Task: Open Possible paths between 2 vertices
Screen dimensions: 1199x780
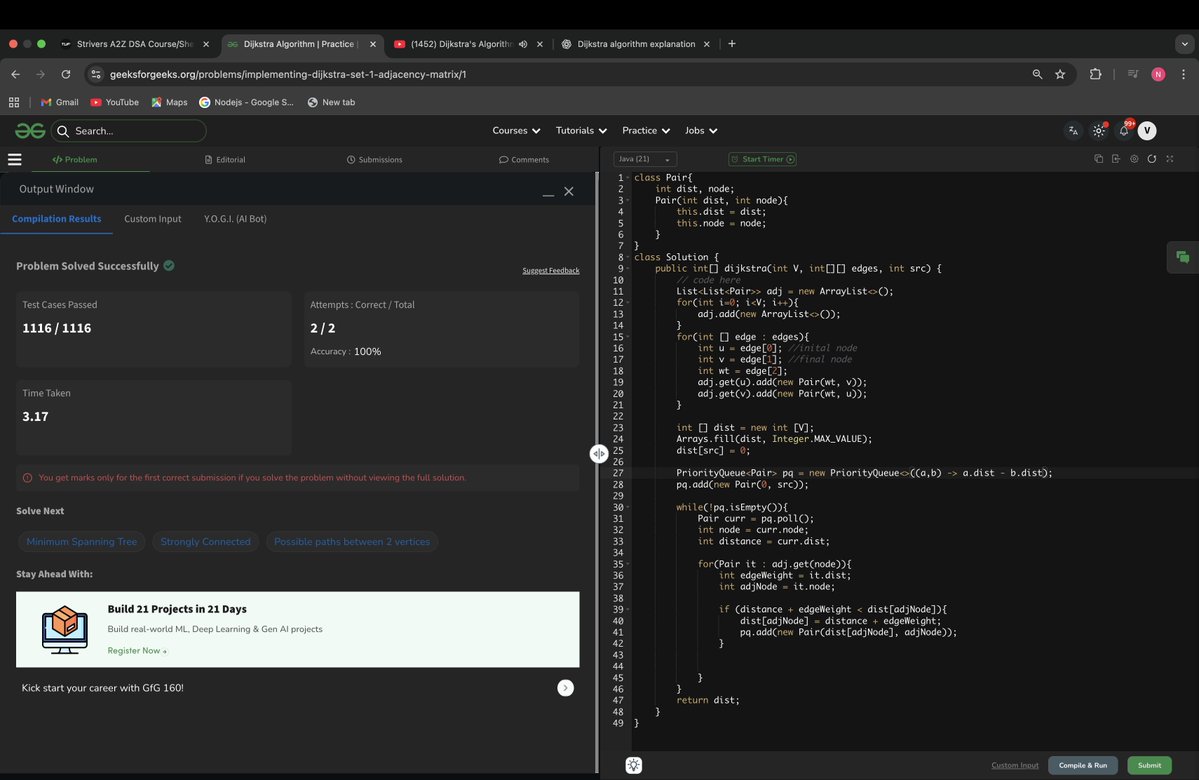Action: pos(352,541)
